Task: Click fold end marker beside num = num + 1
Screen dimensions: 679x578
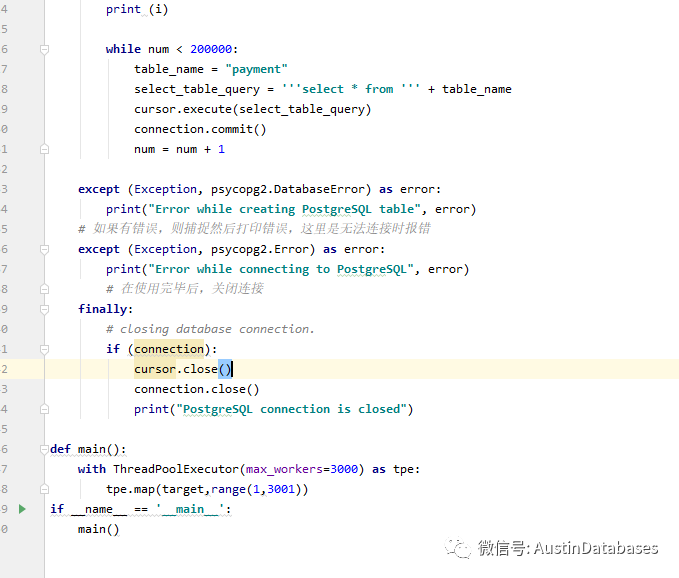Action: [x=44, y=149]
